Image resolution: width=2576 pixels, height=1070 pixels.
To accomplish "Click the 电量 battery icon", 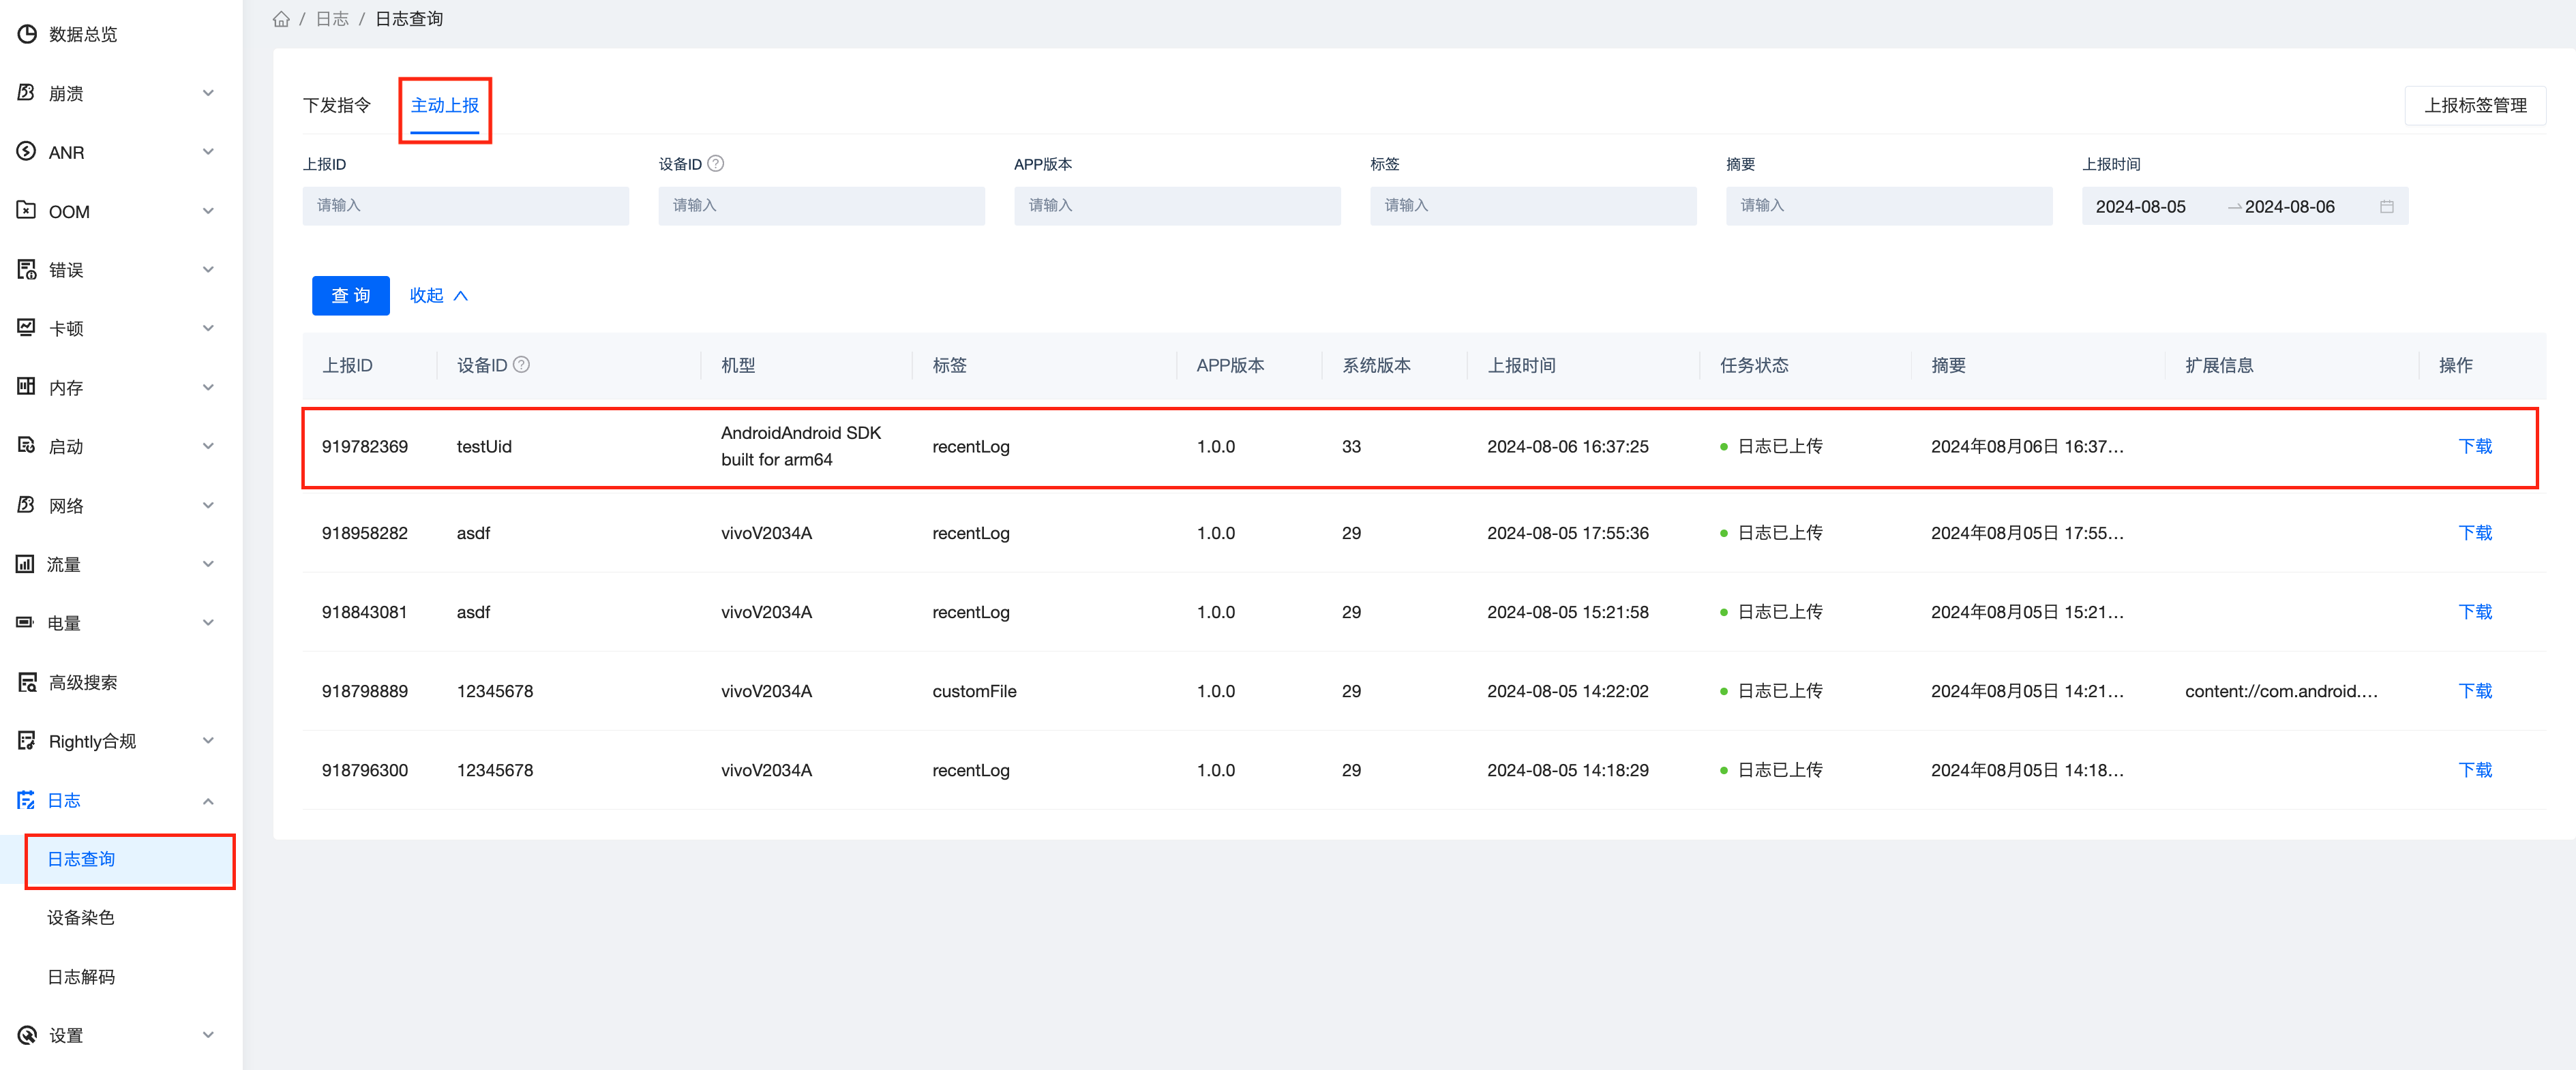I will click(x=25, y=623).
